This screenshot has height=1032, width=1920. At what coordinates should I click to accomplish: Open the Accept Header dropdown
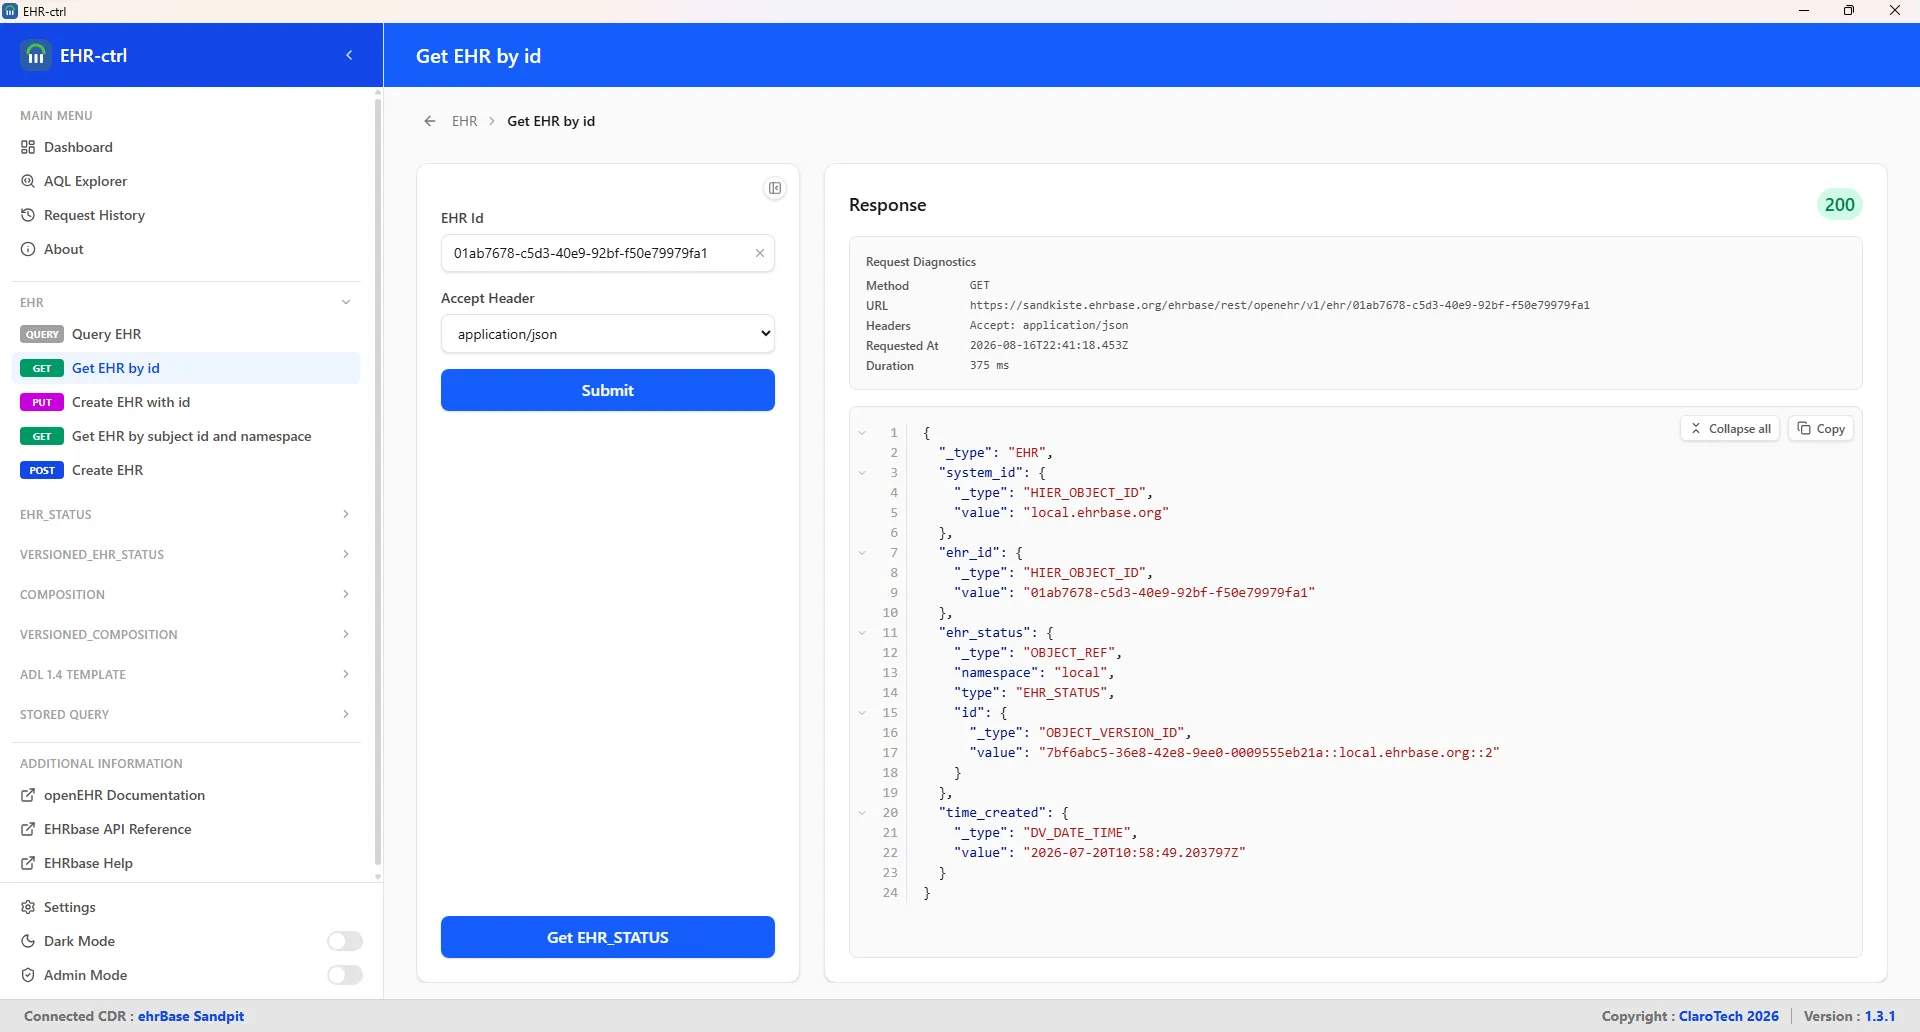pyautogui.click(x=608, y=334)
